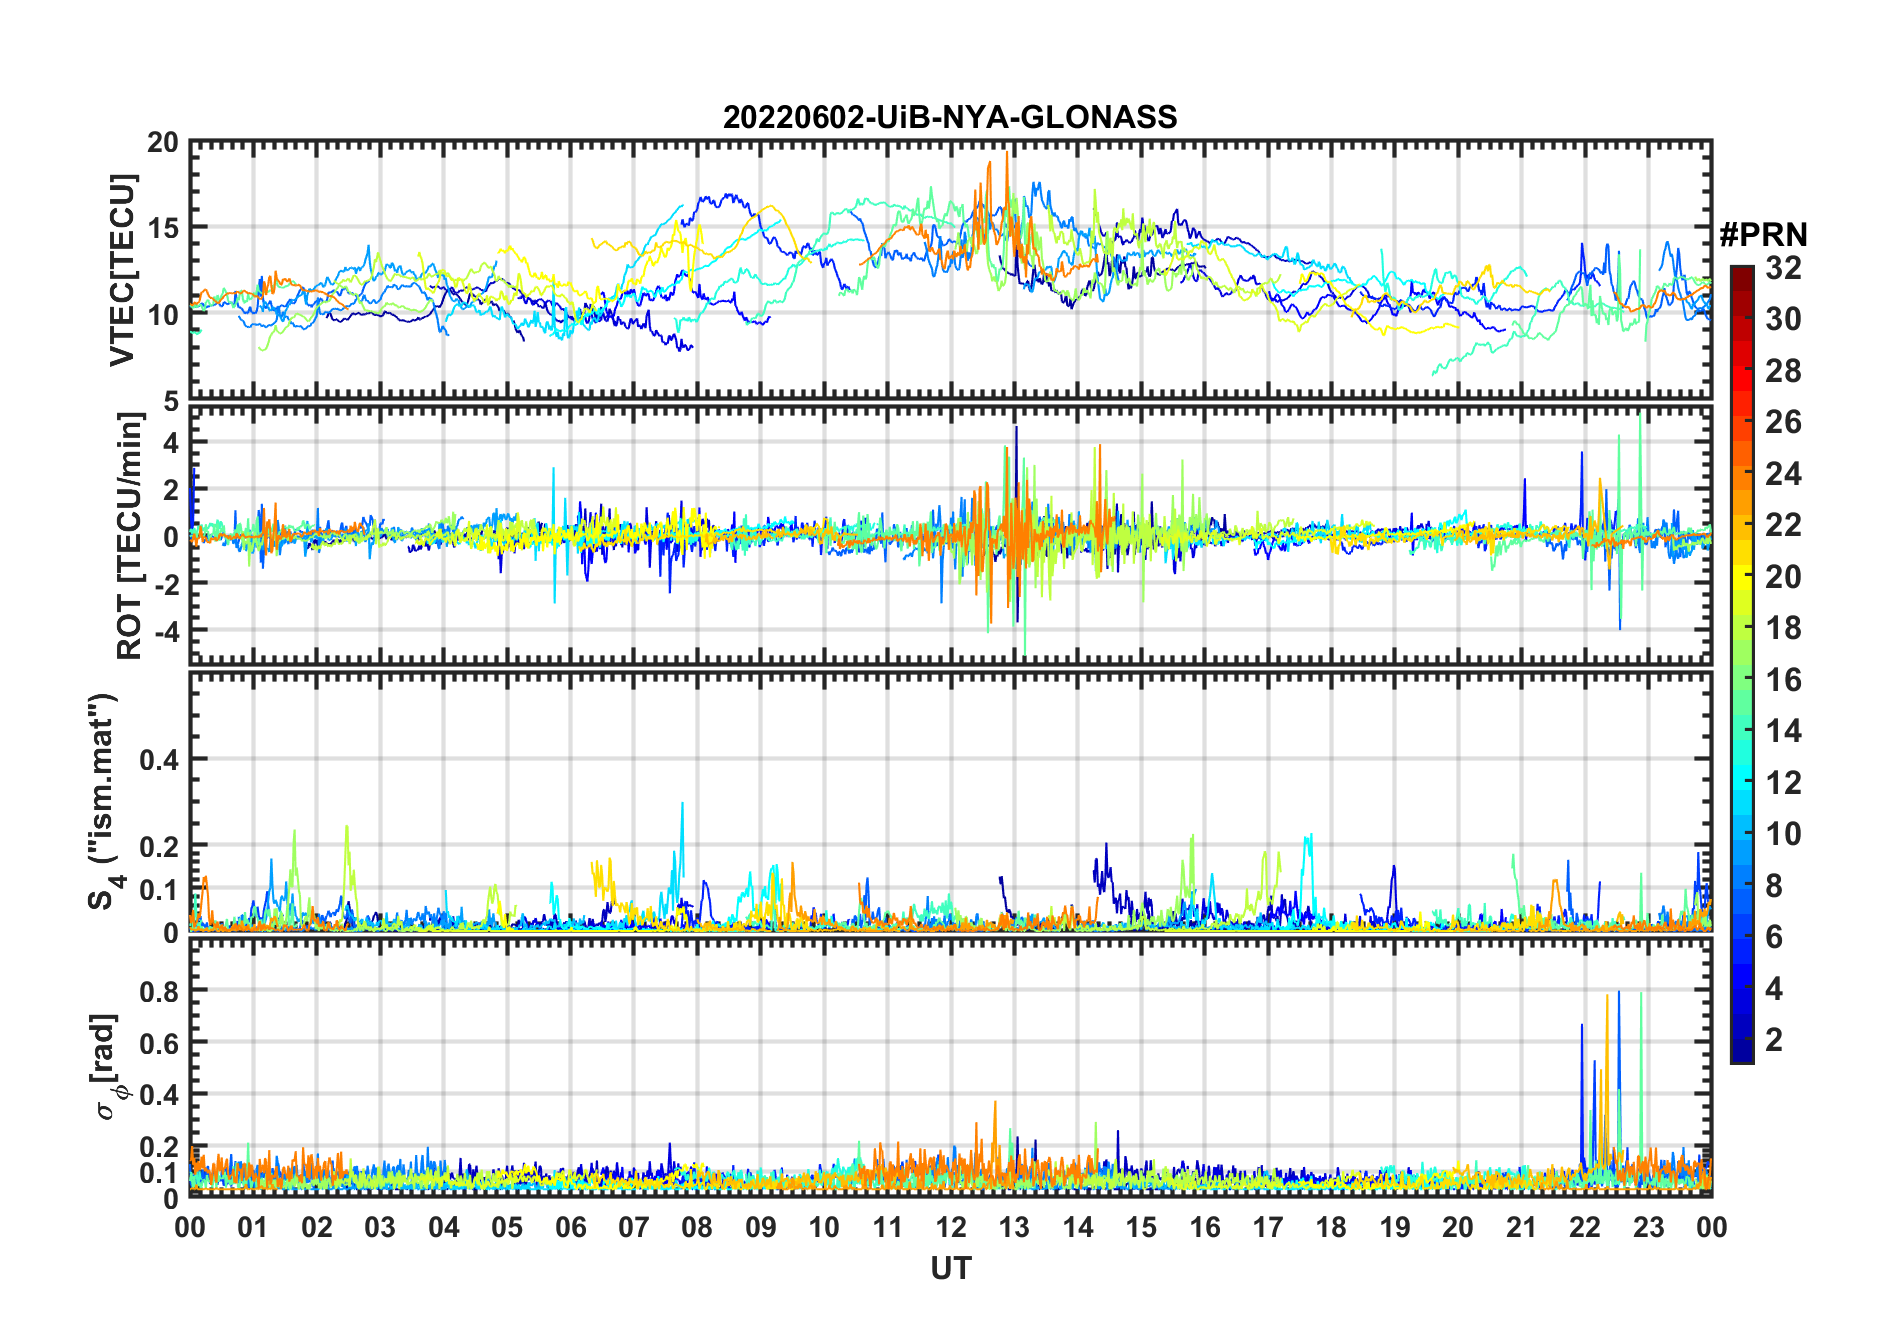Click the 12 hour tick label on the x-axis
This screenshot has height=1330, width=1902.
[x=951, y=1227]
